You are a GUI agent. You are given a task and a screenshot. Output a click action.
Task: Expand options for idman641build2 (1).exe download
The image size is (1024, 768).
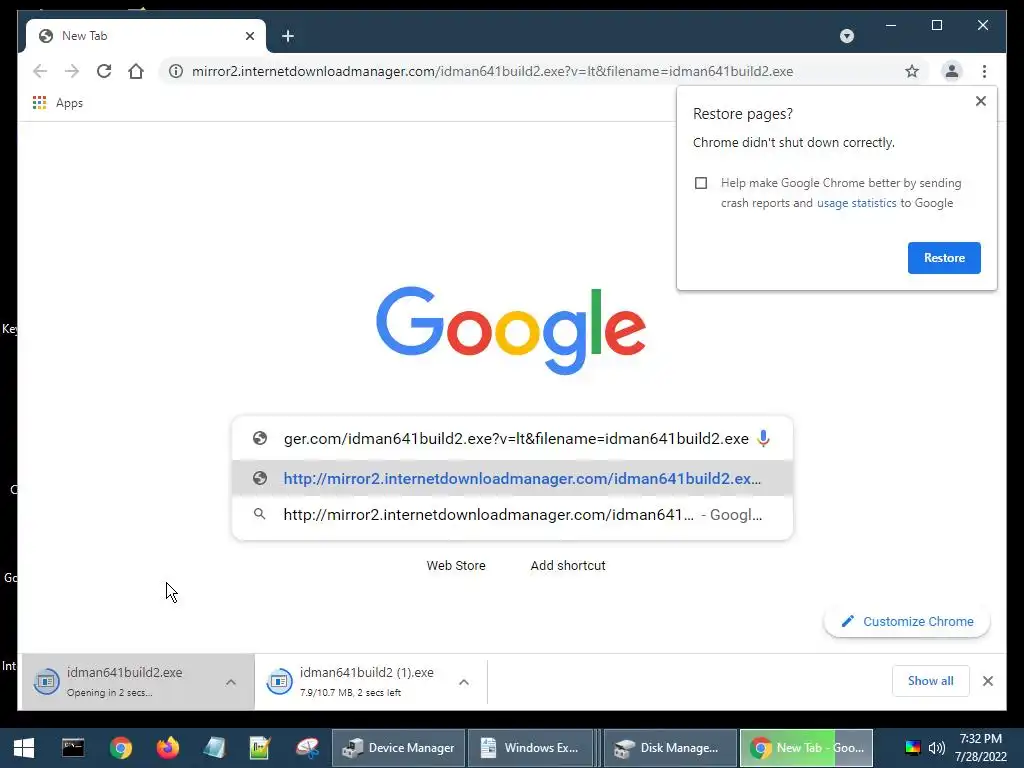pos(464,682)
